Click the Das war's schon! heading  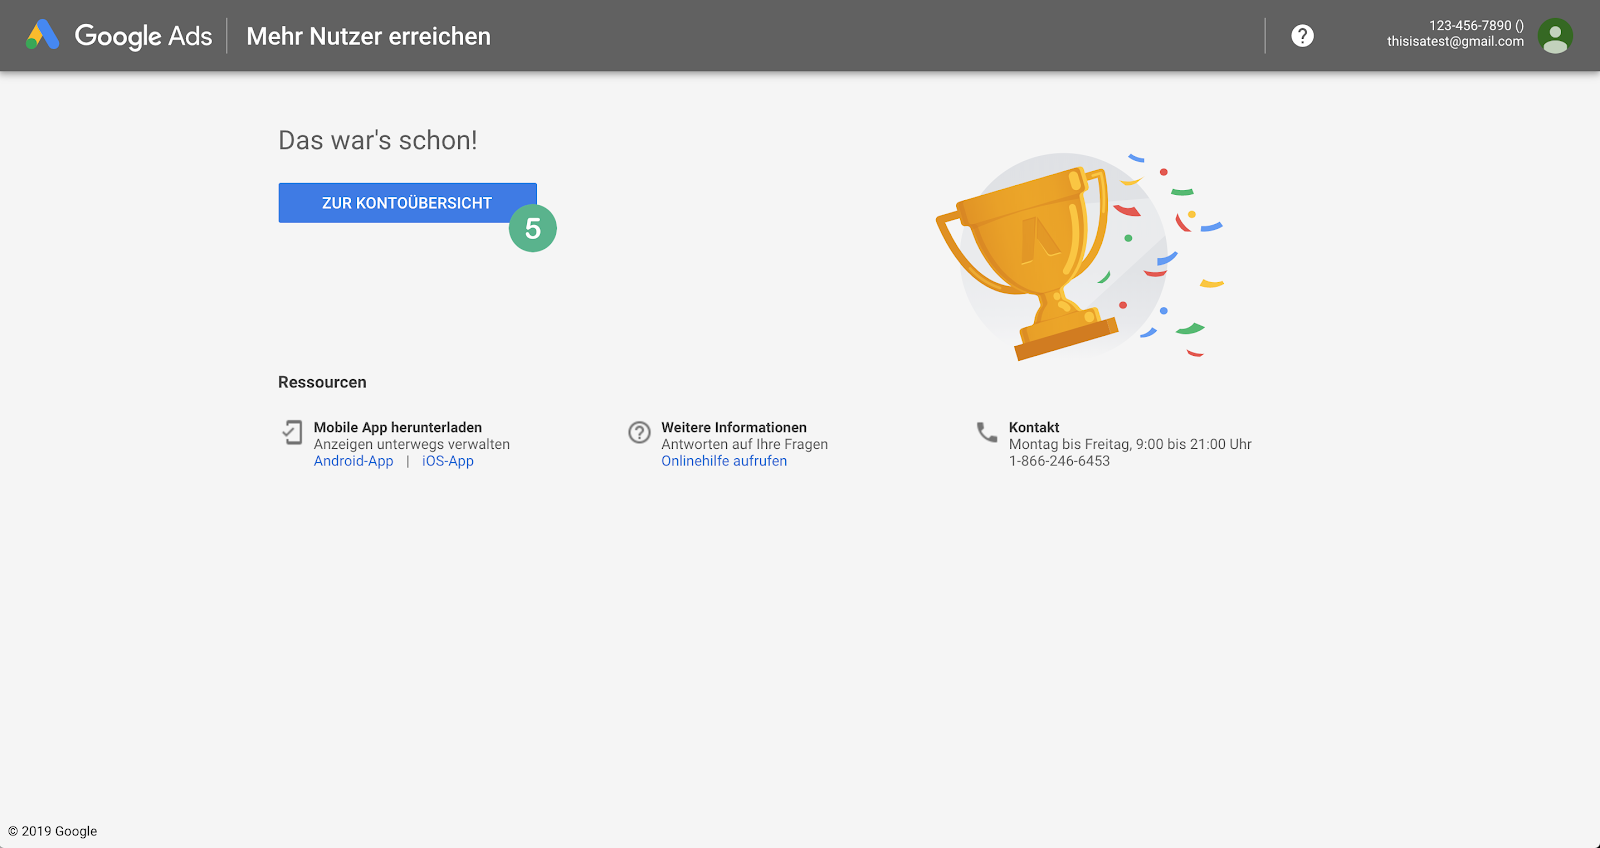(x=378, y=140)
